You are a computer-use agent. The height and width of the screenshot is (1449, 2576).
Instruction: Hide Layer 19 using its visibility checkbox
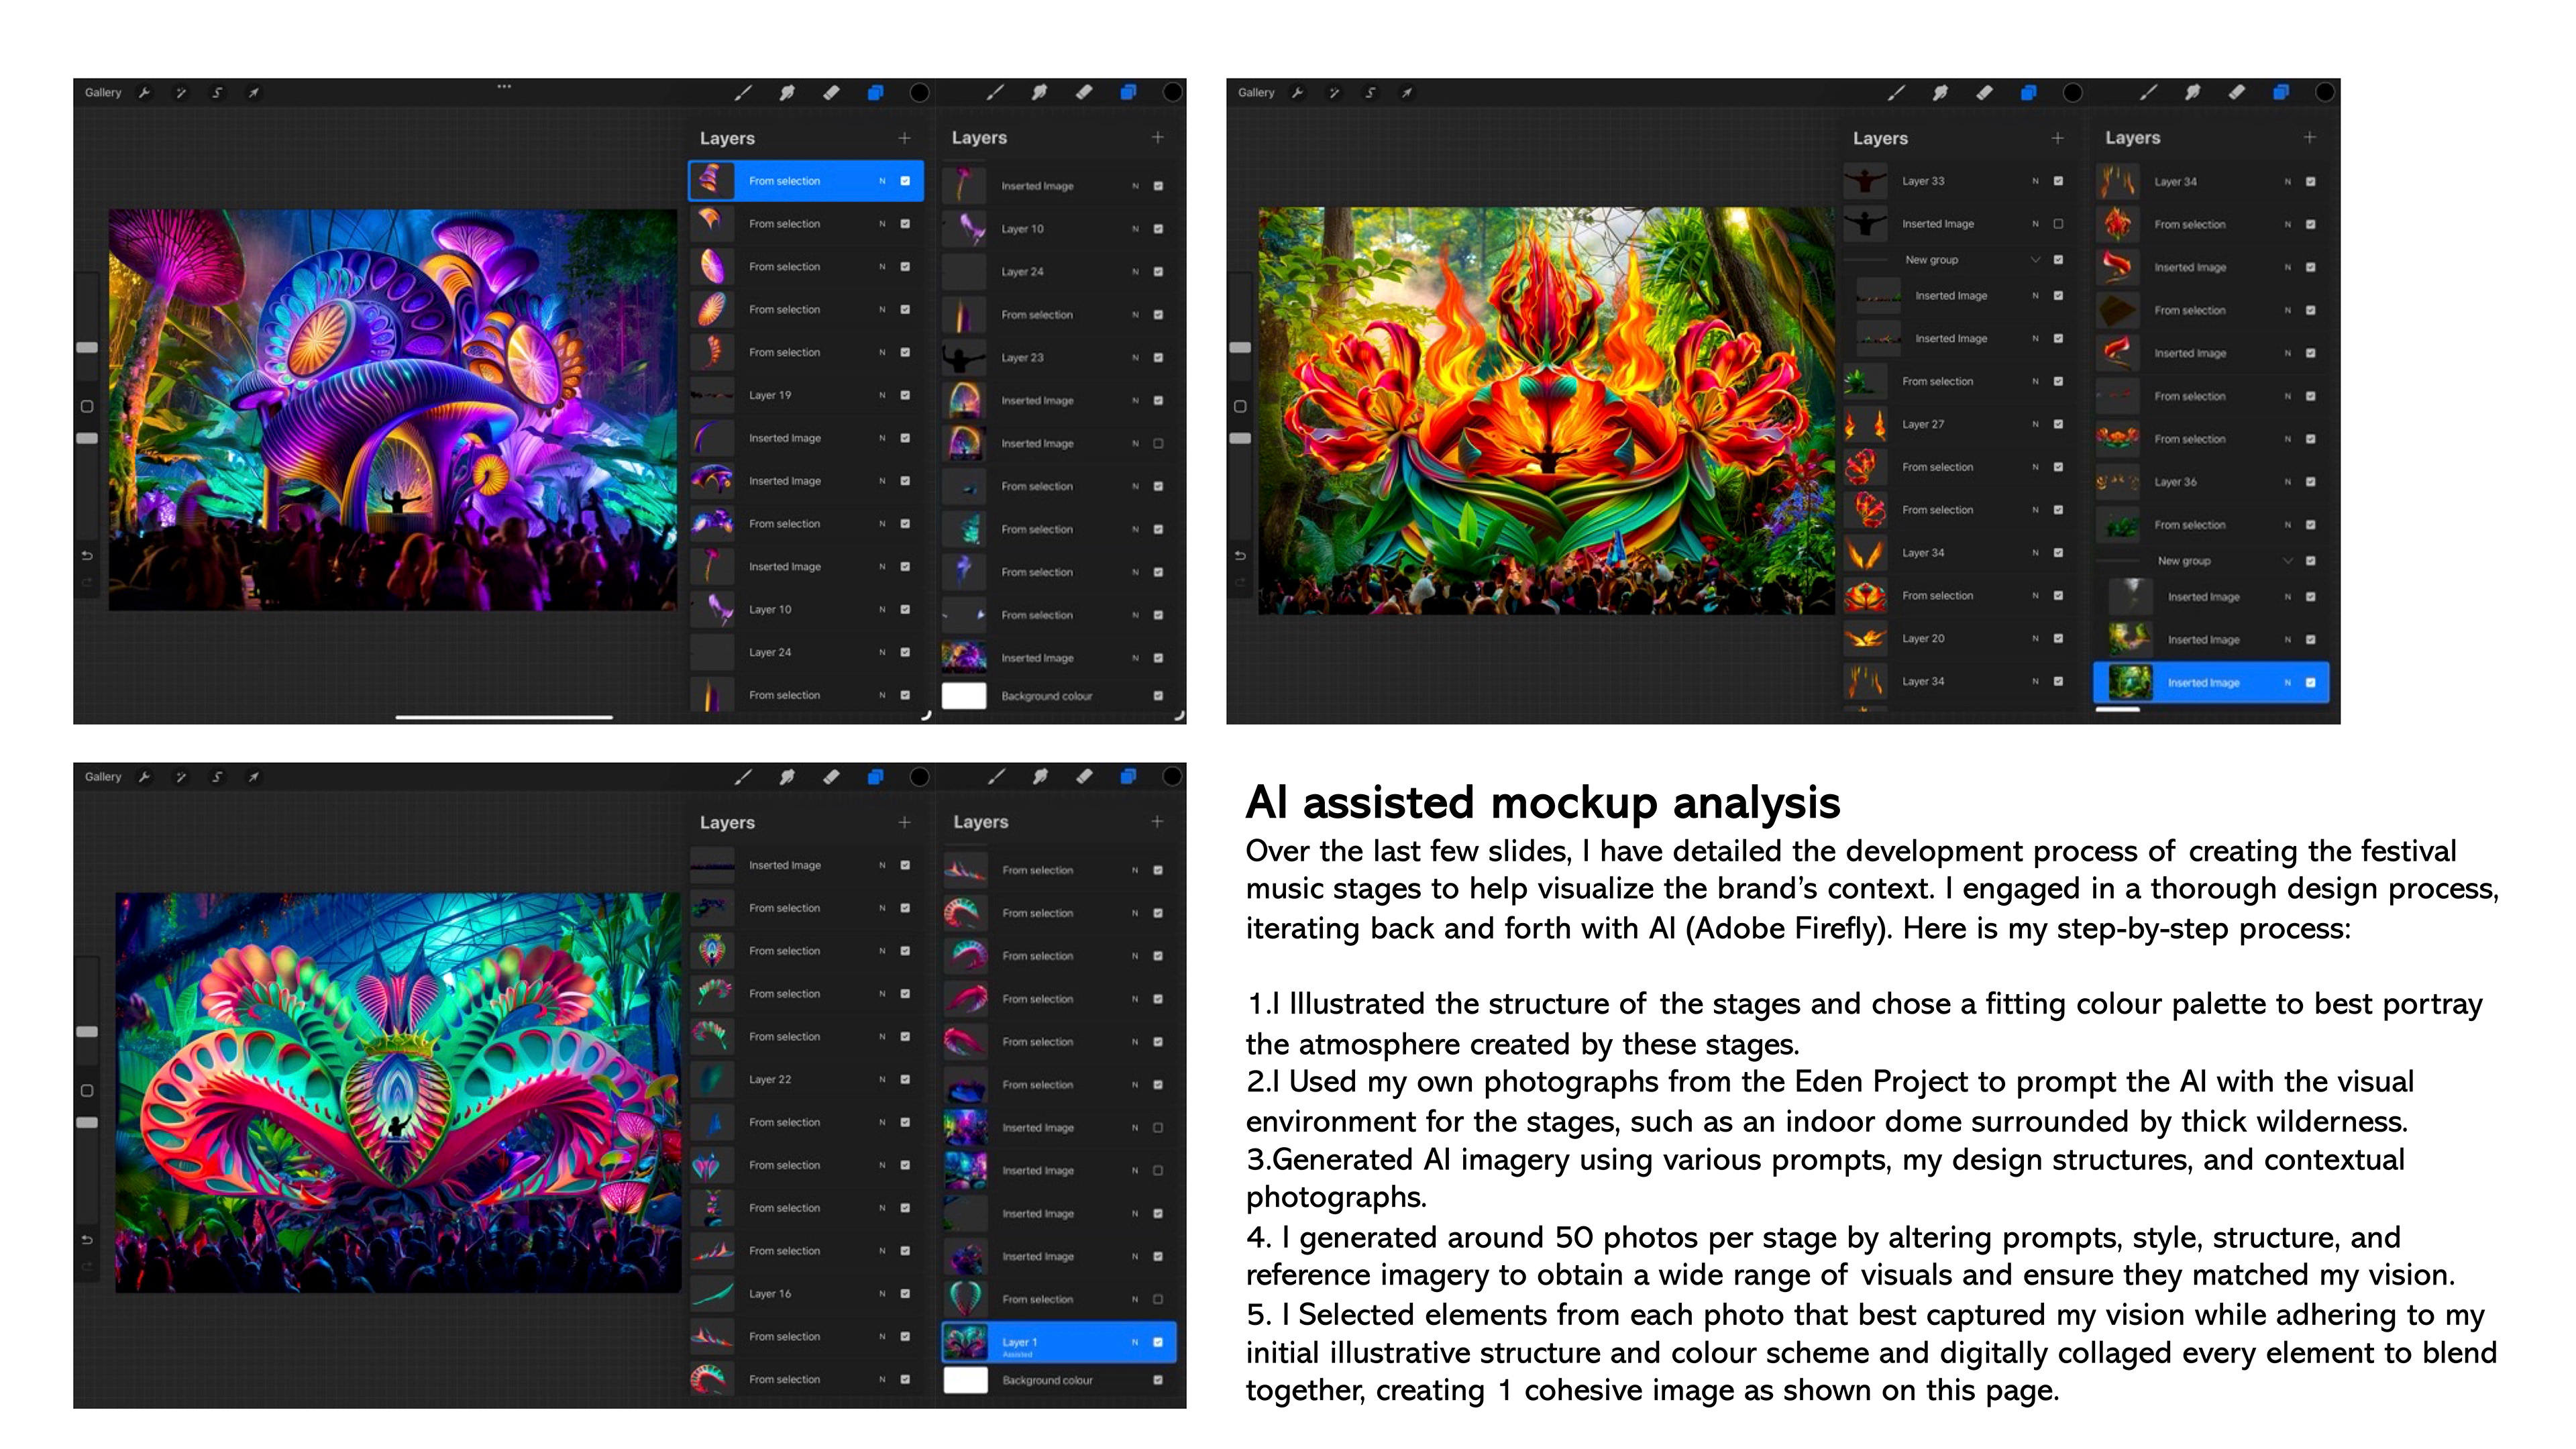coord(905,395)
